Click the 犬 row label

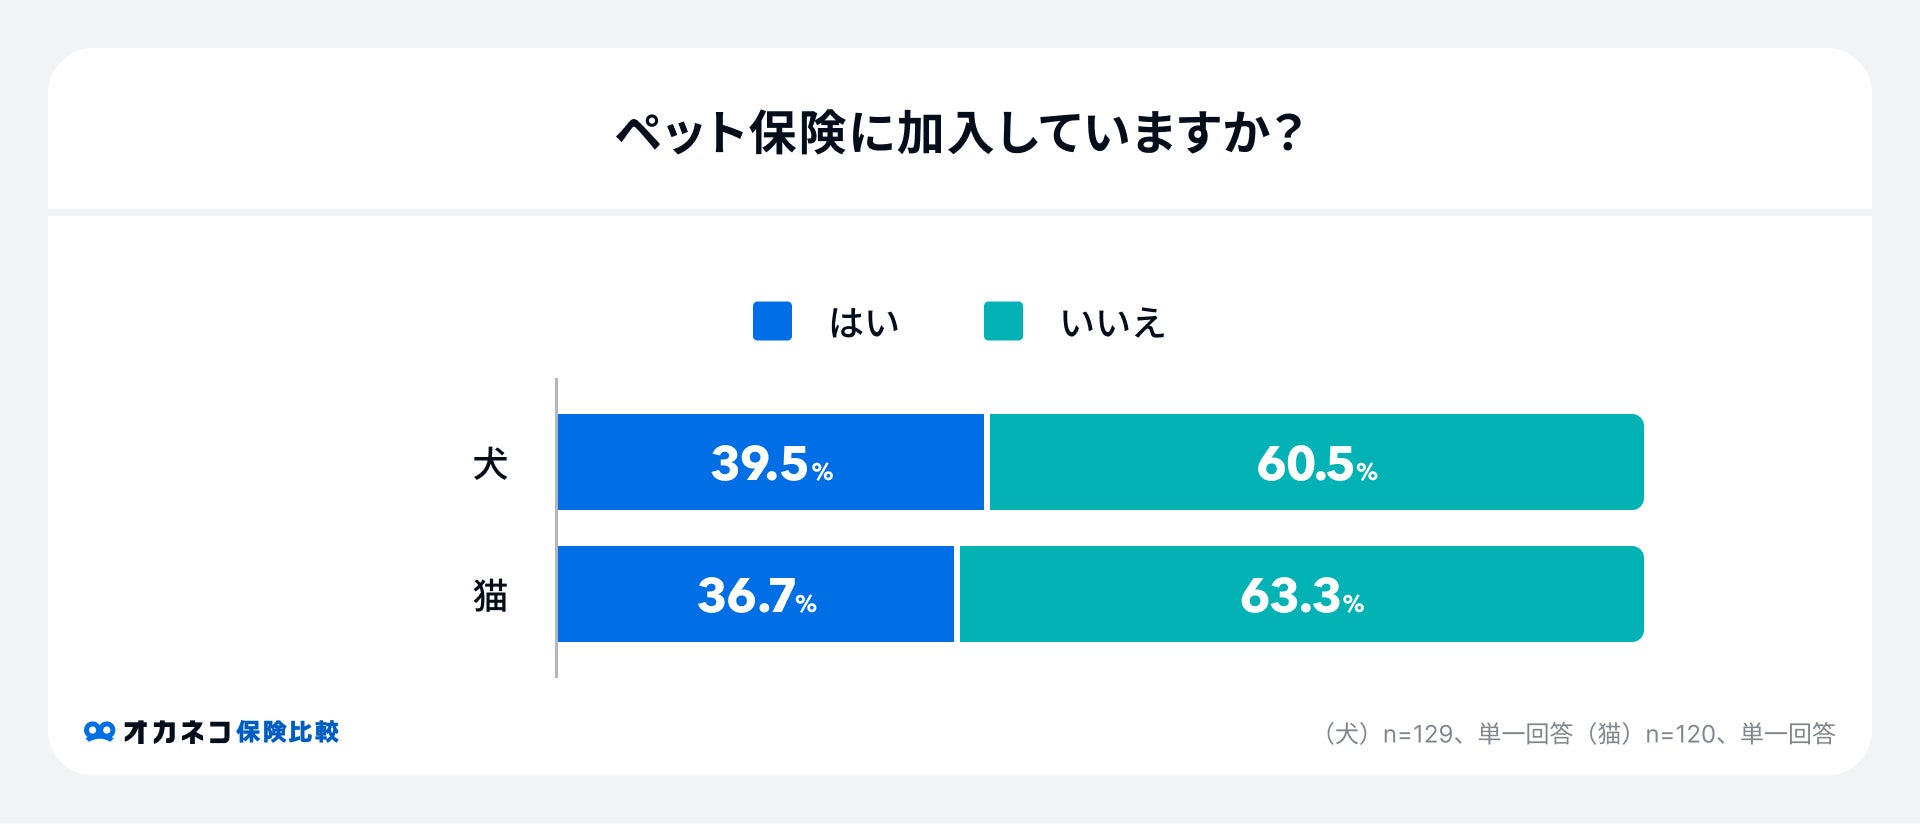coord(490,463)
